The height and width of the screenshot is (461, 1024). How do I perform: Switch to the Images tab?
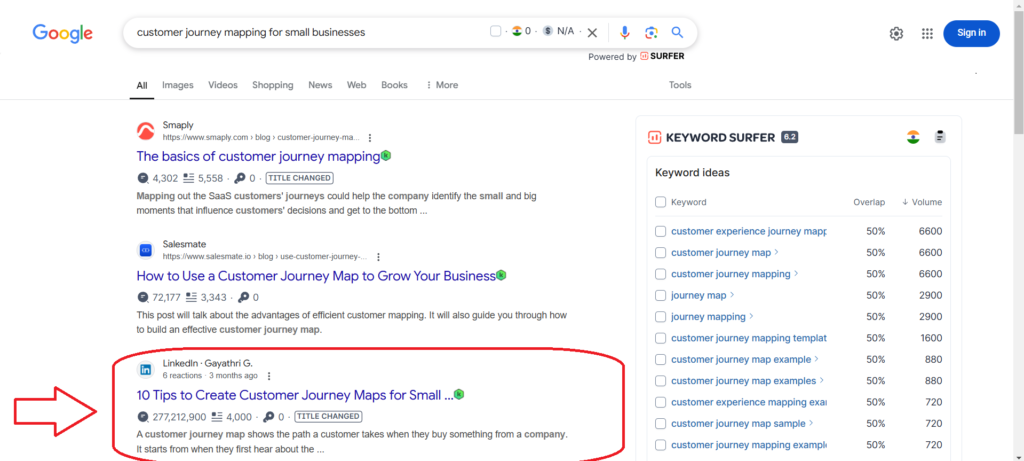click(x=178, y=85)
